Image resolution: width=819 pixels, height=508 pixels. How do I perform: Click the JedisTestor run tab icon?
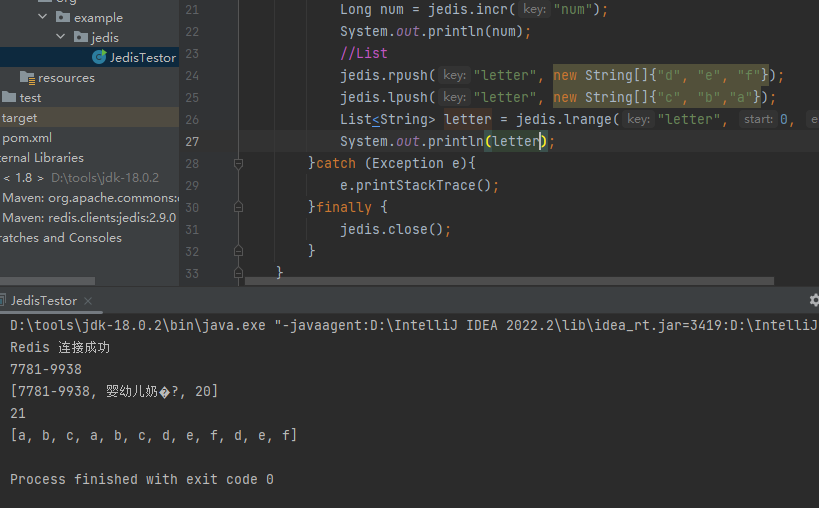point(3,301)
